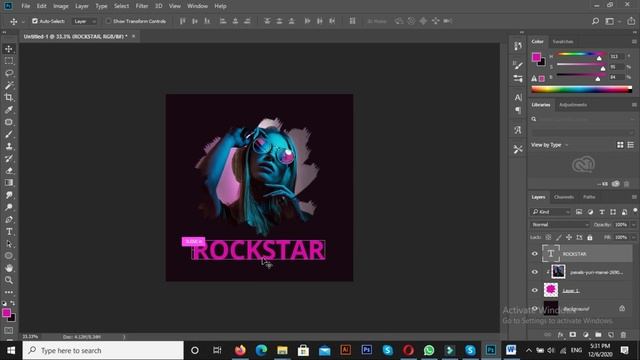Expand Opacity slider arrow
This screenshot has width=640, height=360.
click(633, 224)
